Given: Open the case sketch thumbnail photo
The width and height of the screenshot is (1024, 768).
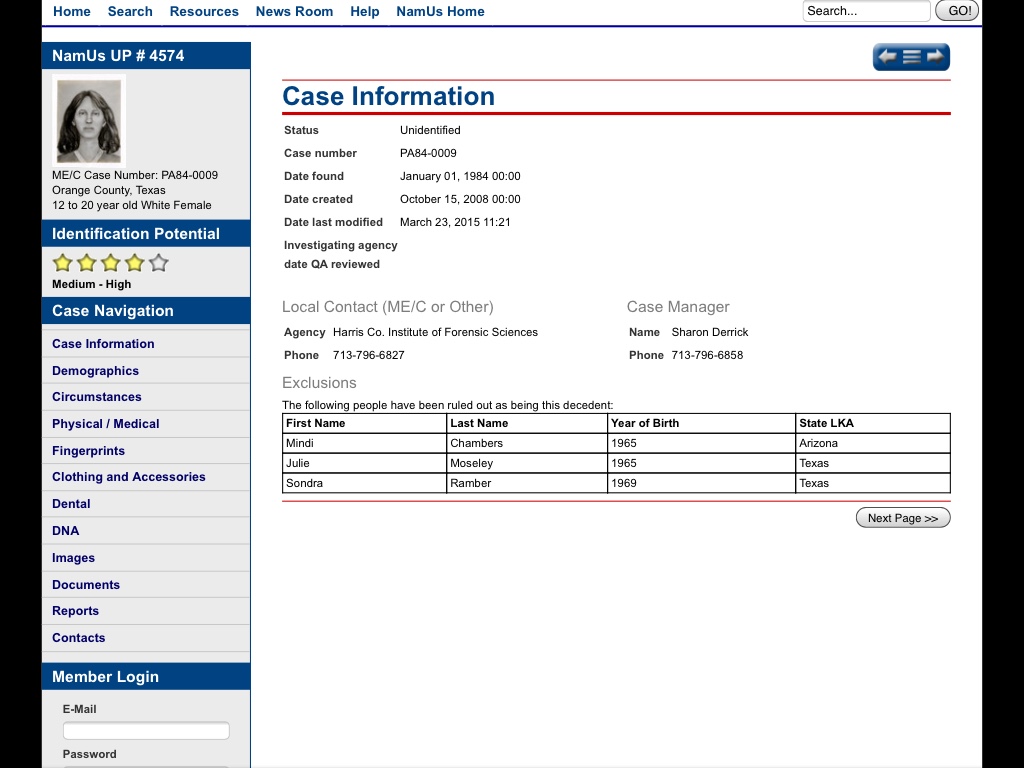Looking at the screenshot, I should point(89,121).
